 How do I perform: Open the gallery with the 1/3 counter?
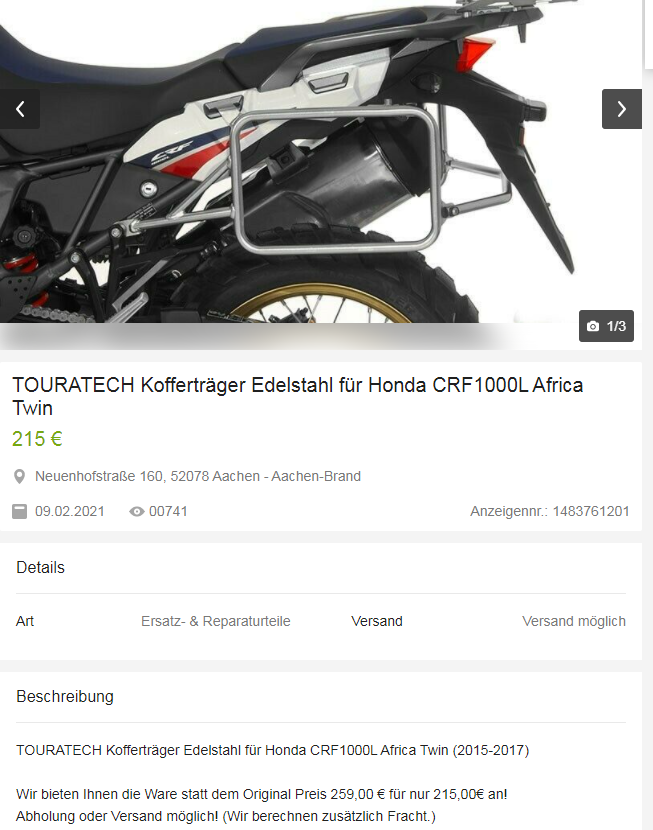(x=606, y=326)
